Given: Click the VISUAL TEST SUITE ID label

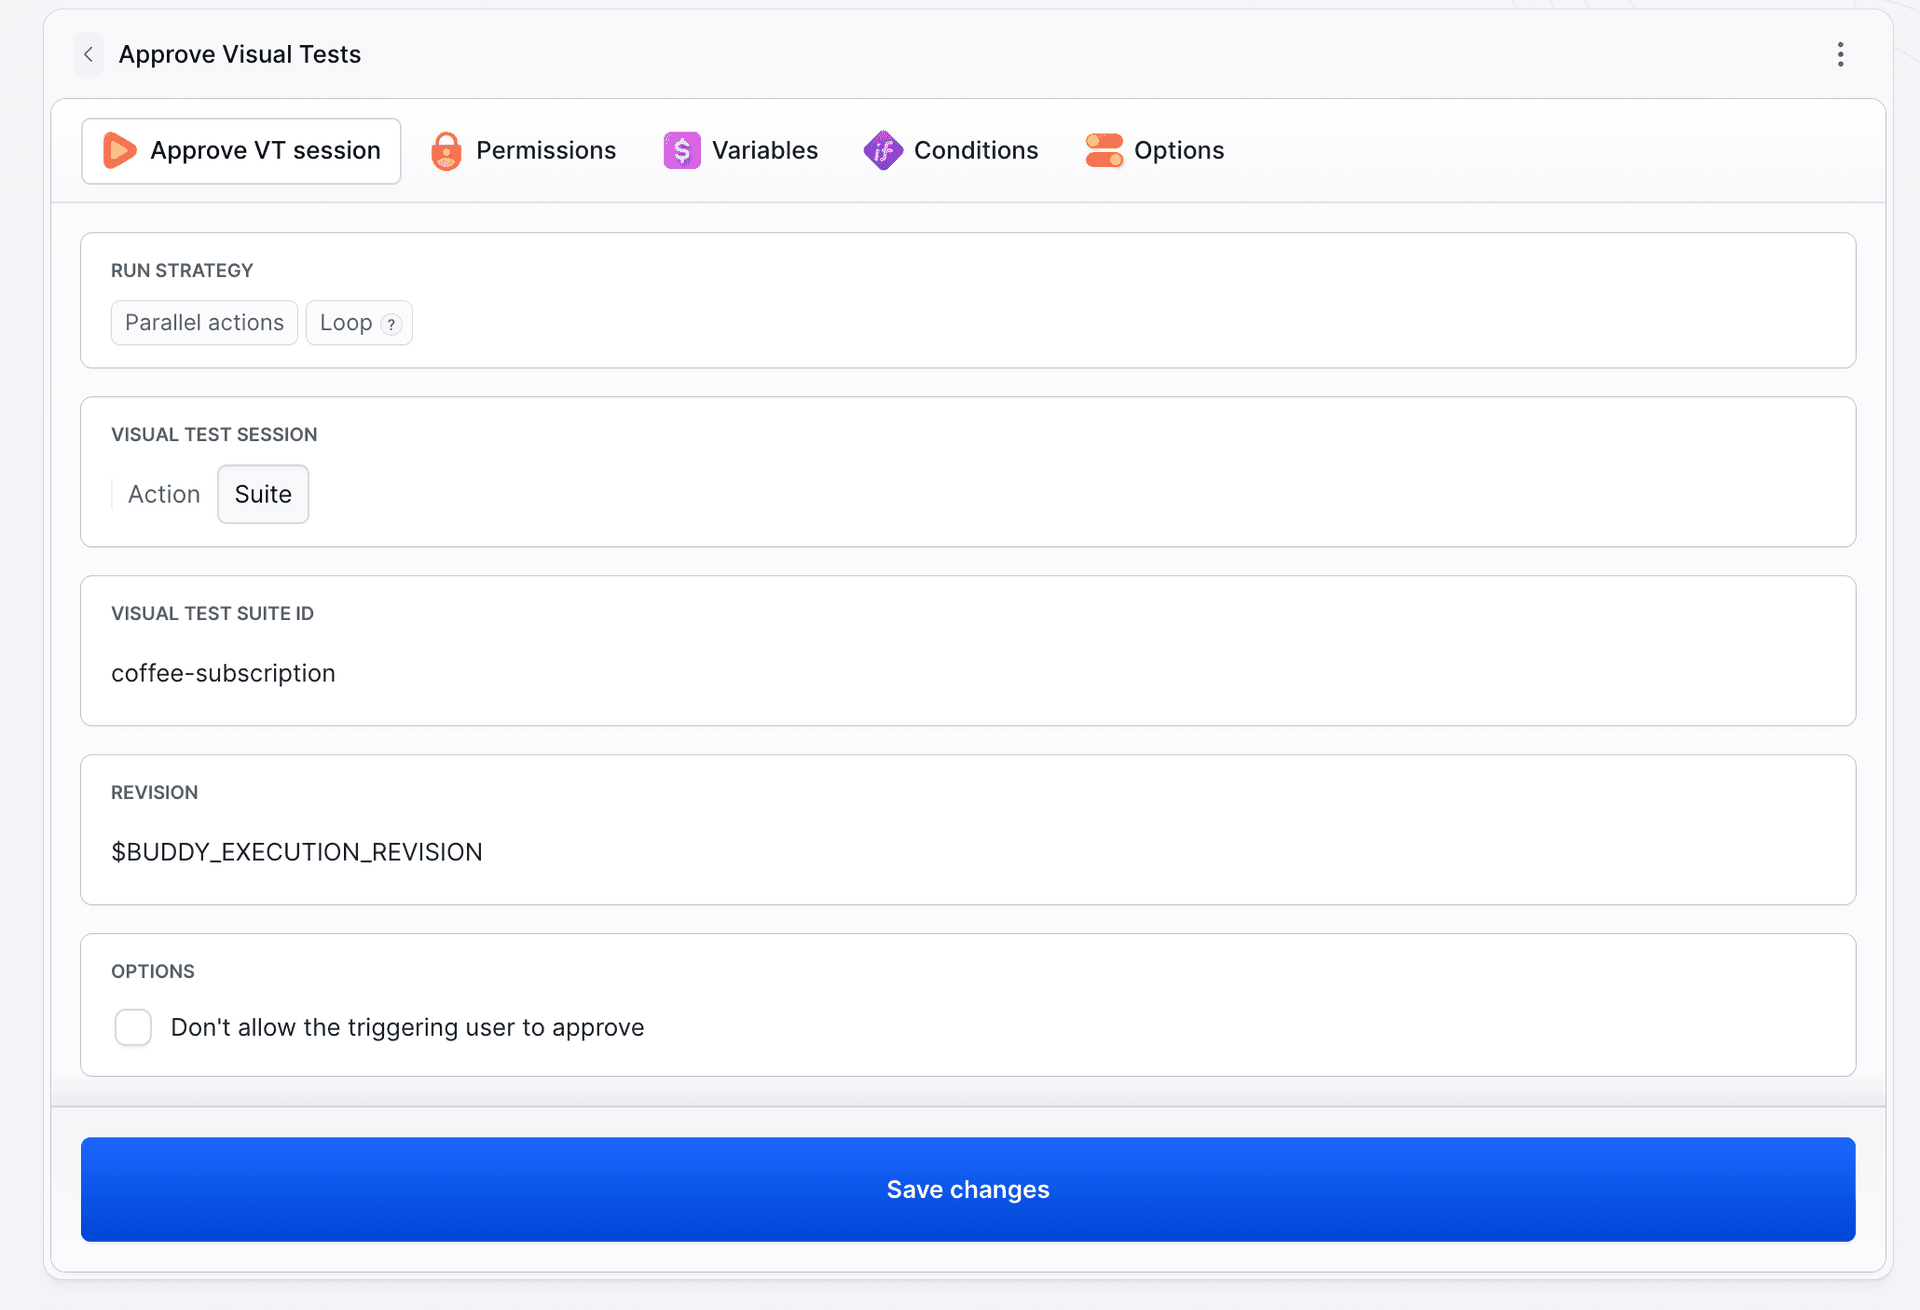Looking at the screenshot, I should pos(212,613).
